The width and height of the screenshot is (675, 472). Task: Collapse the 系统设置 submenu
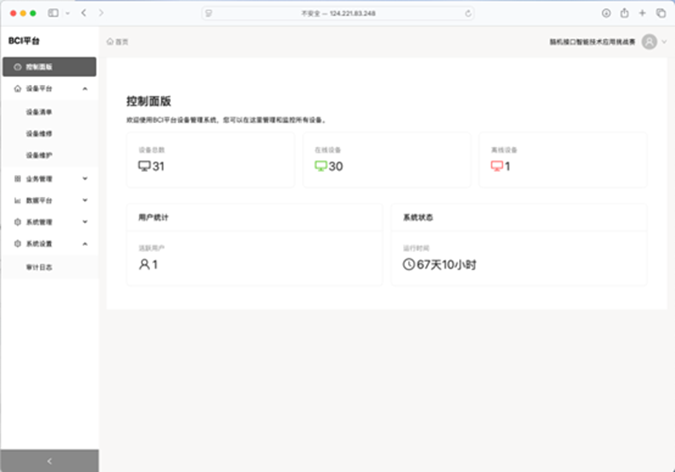pos(85,243)
